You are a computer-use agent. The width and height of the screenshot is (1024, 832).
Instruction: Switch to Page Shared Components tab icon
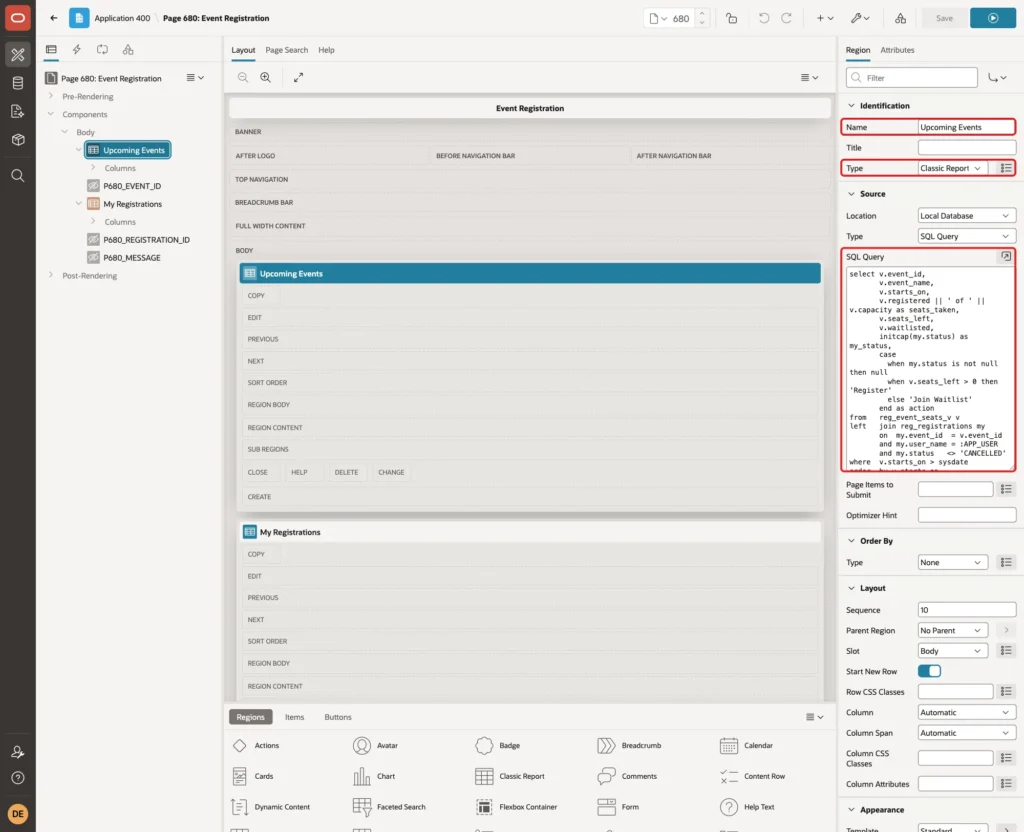coord(128,50)
